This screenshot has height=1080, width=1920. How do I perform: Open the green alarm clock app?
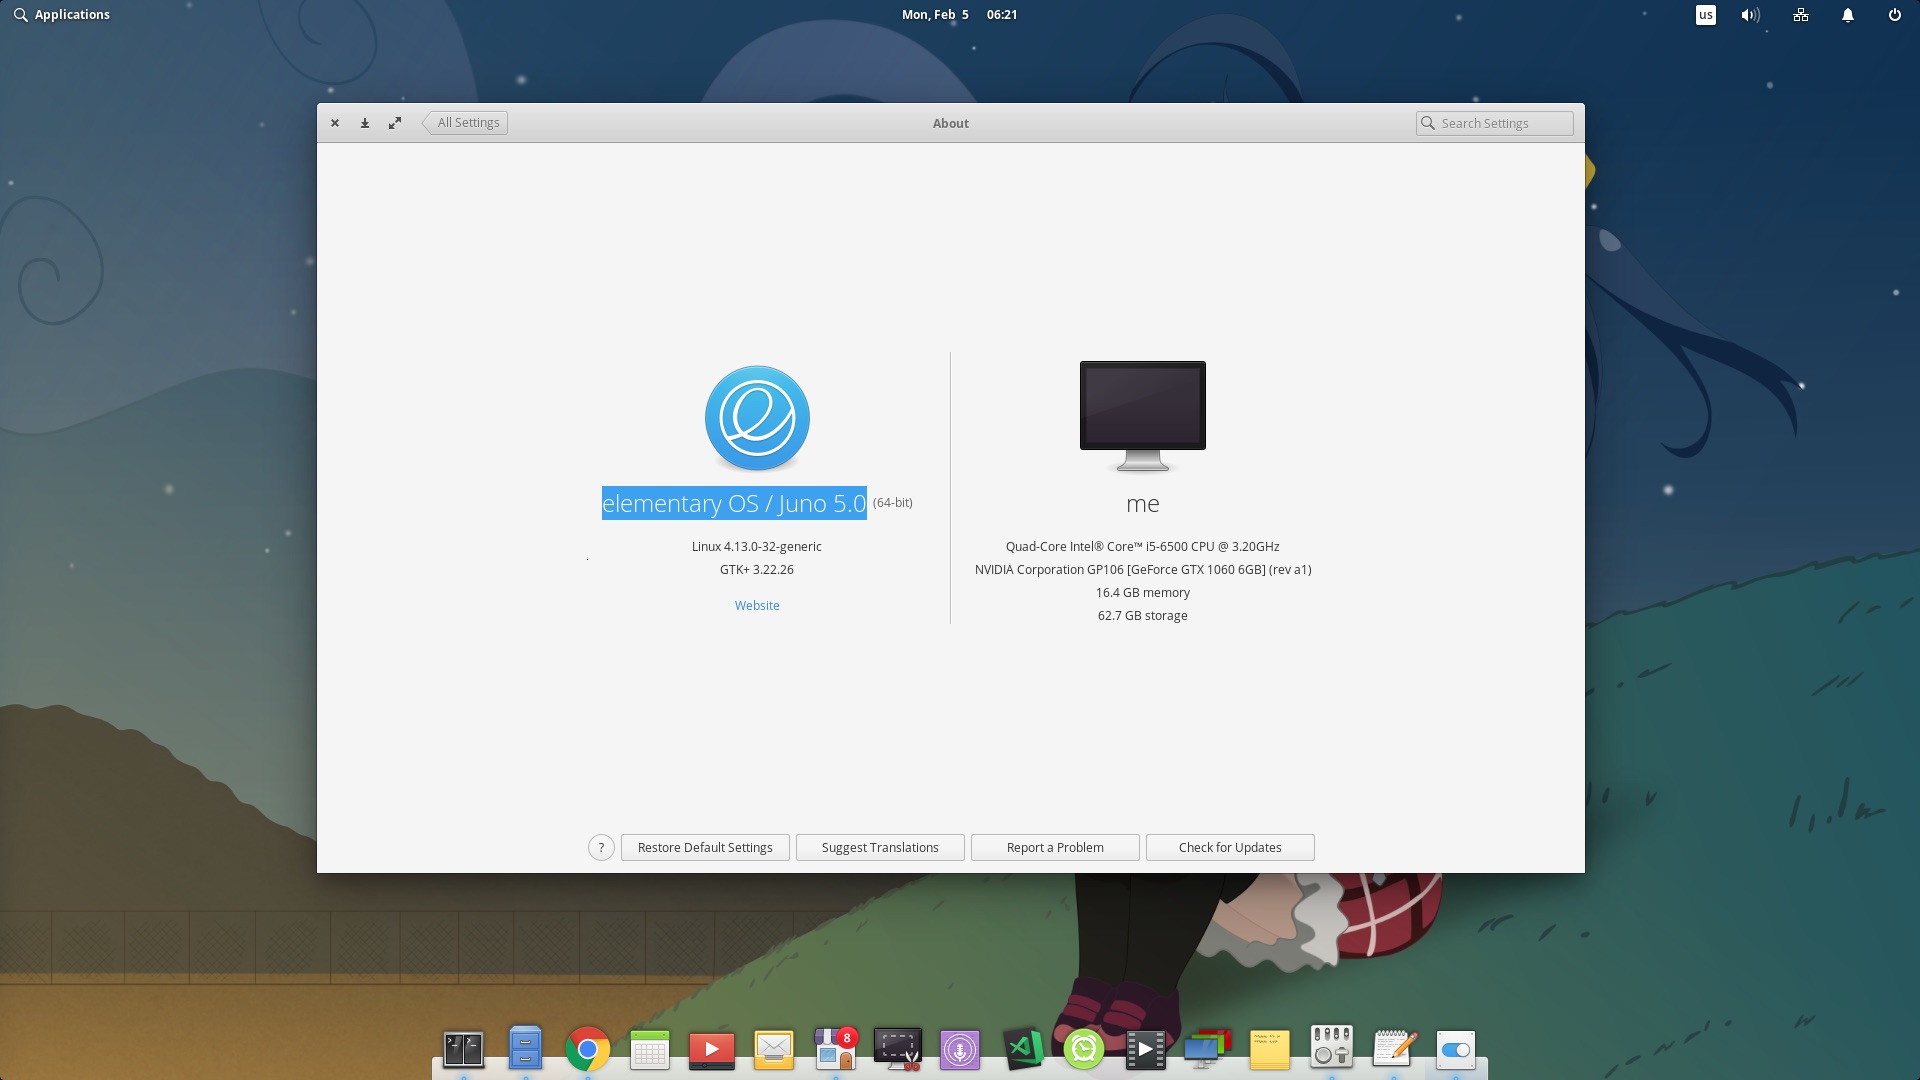1084,1049
